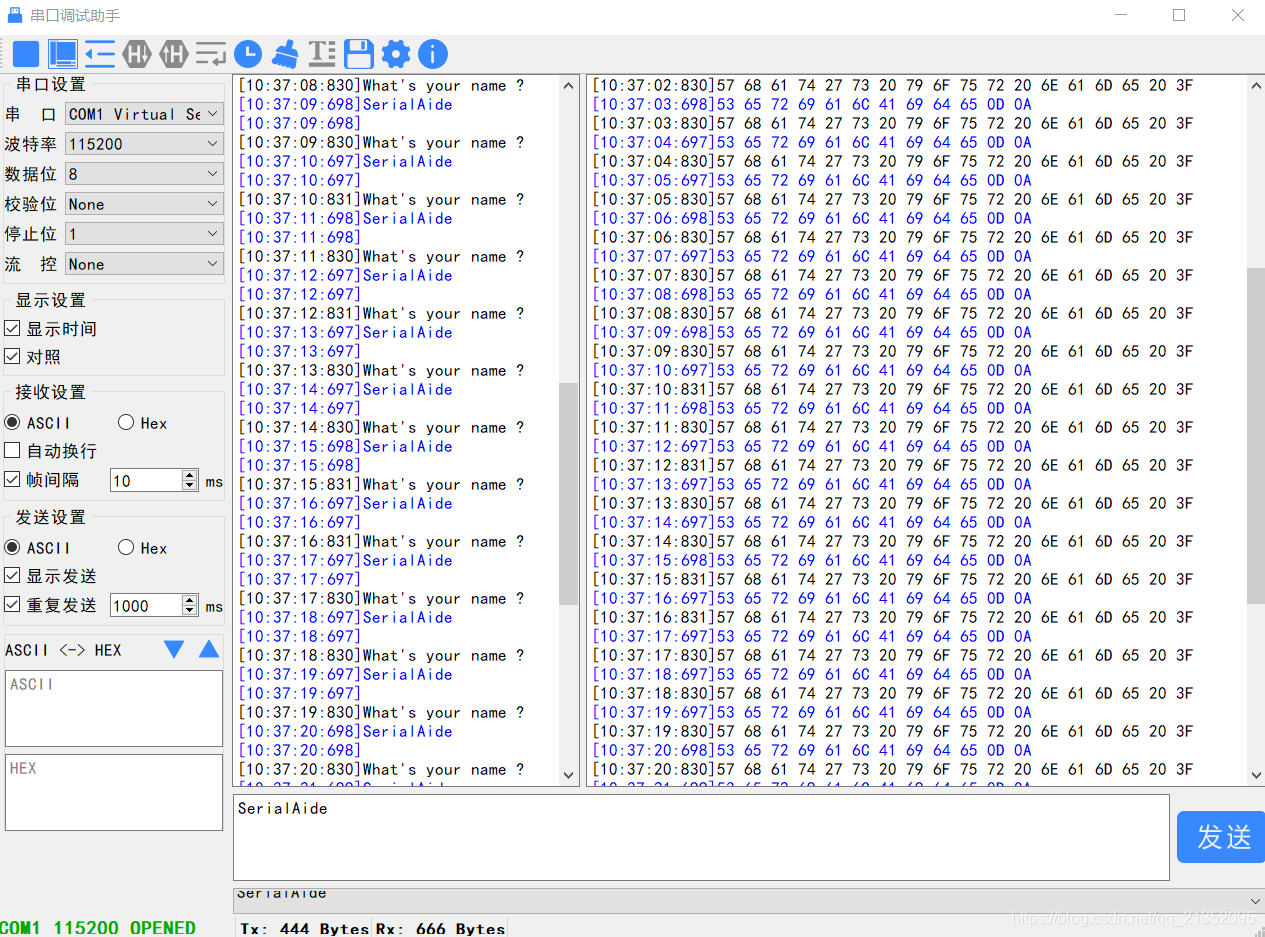Click the 发送 send button

(1221, 837)
